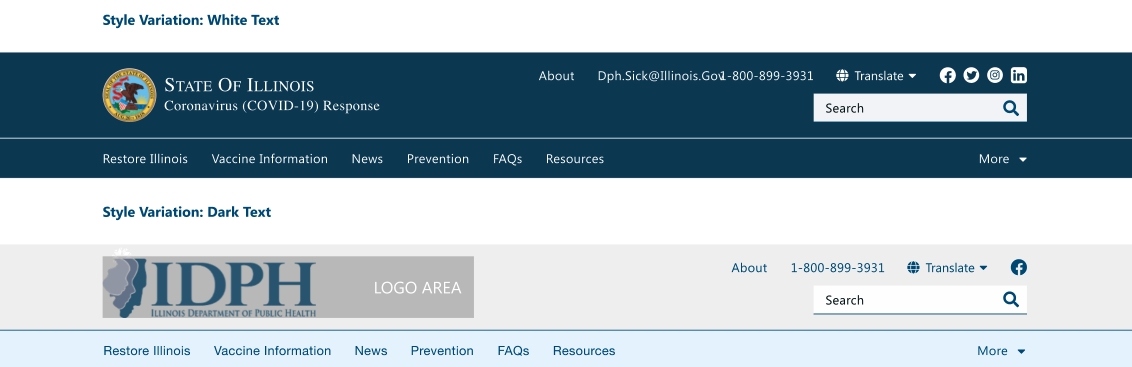The image size is (1132, 367).
Task: Open Facebook icon in dark header
Action: coord(947,75)
